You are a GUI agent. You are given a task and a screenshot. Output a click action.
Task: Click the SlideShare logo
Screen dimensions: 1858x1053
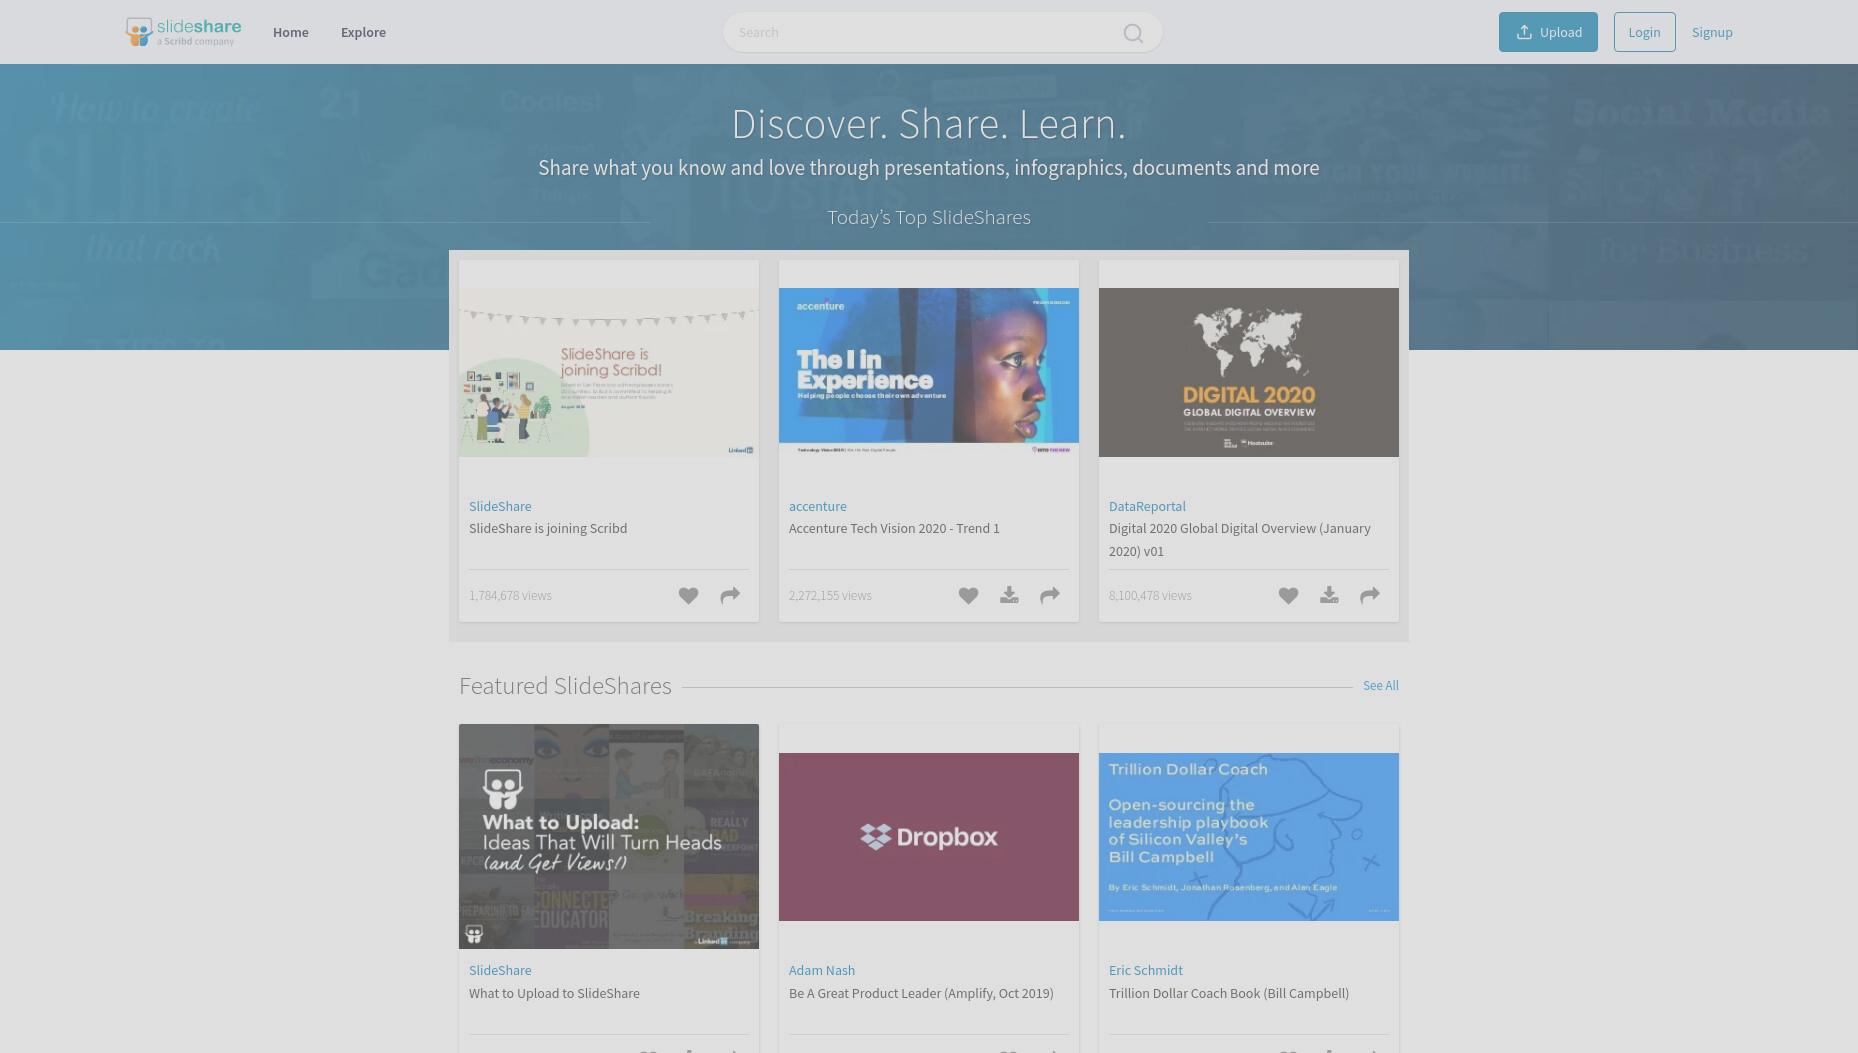click(183, 32)
